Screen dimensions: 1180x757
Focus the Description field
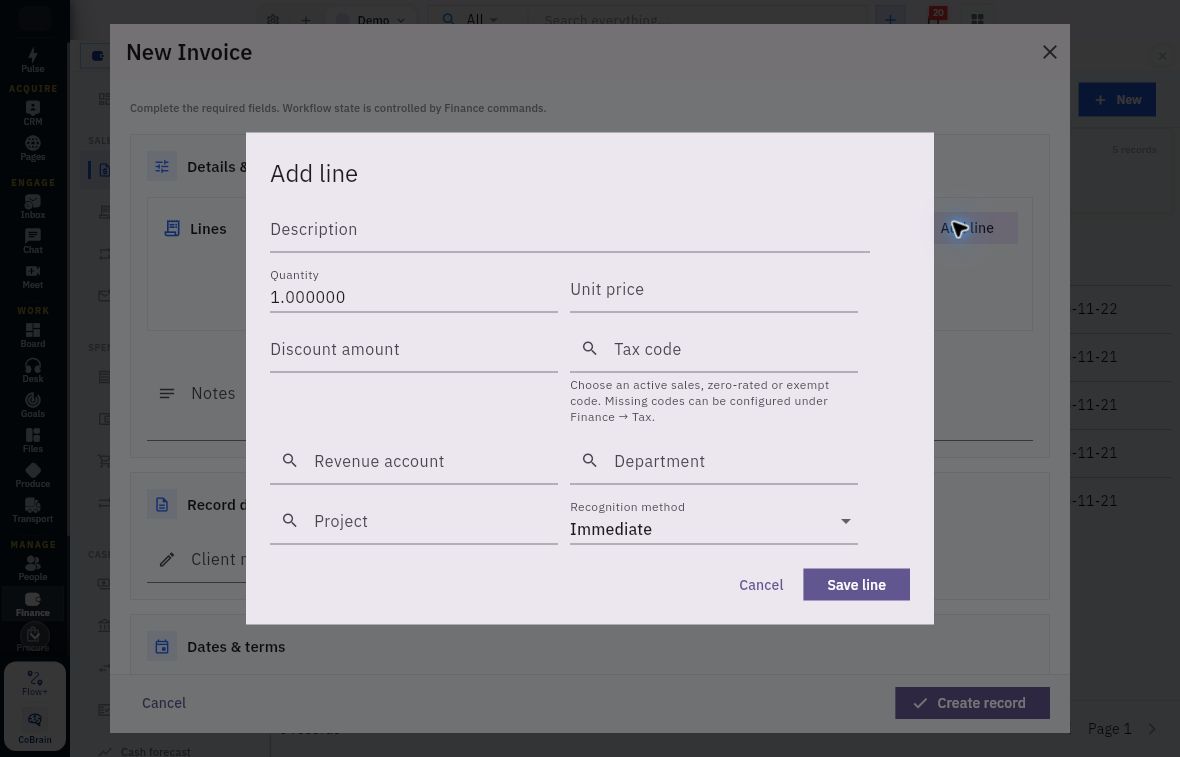tap(570, 230)
